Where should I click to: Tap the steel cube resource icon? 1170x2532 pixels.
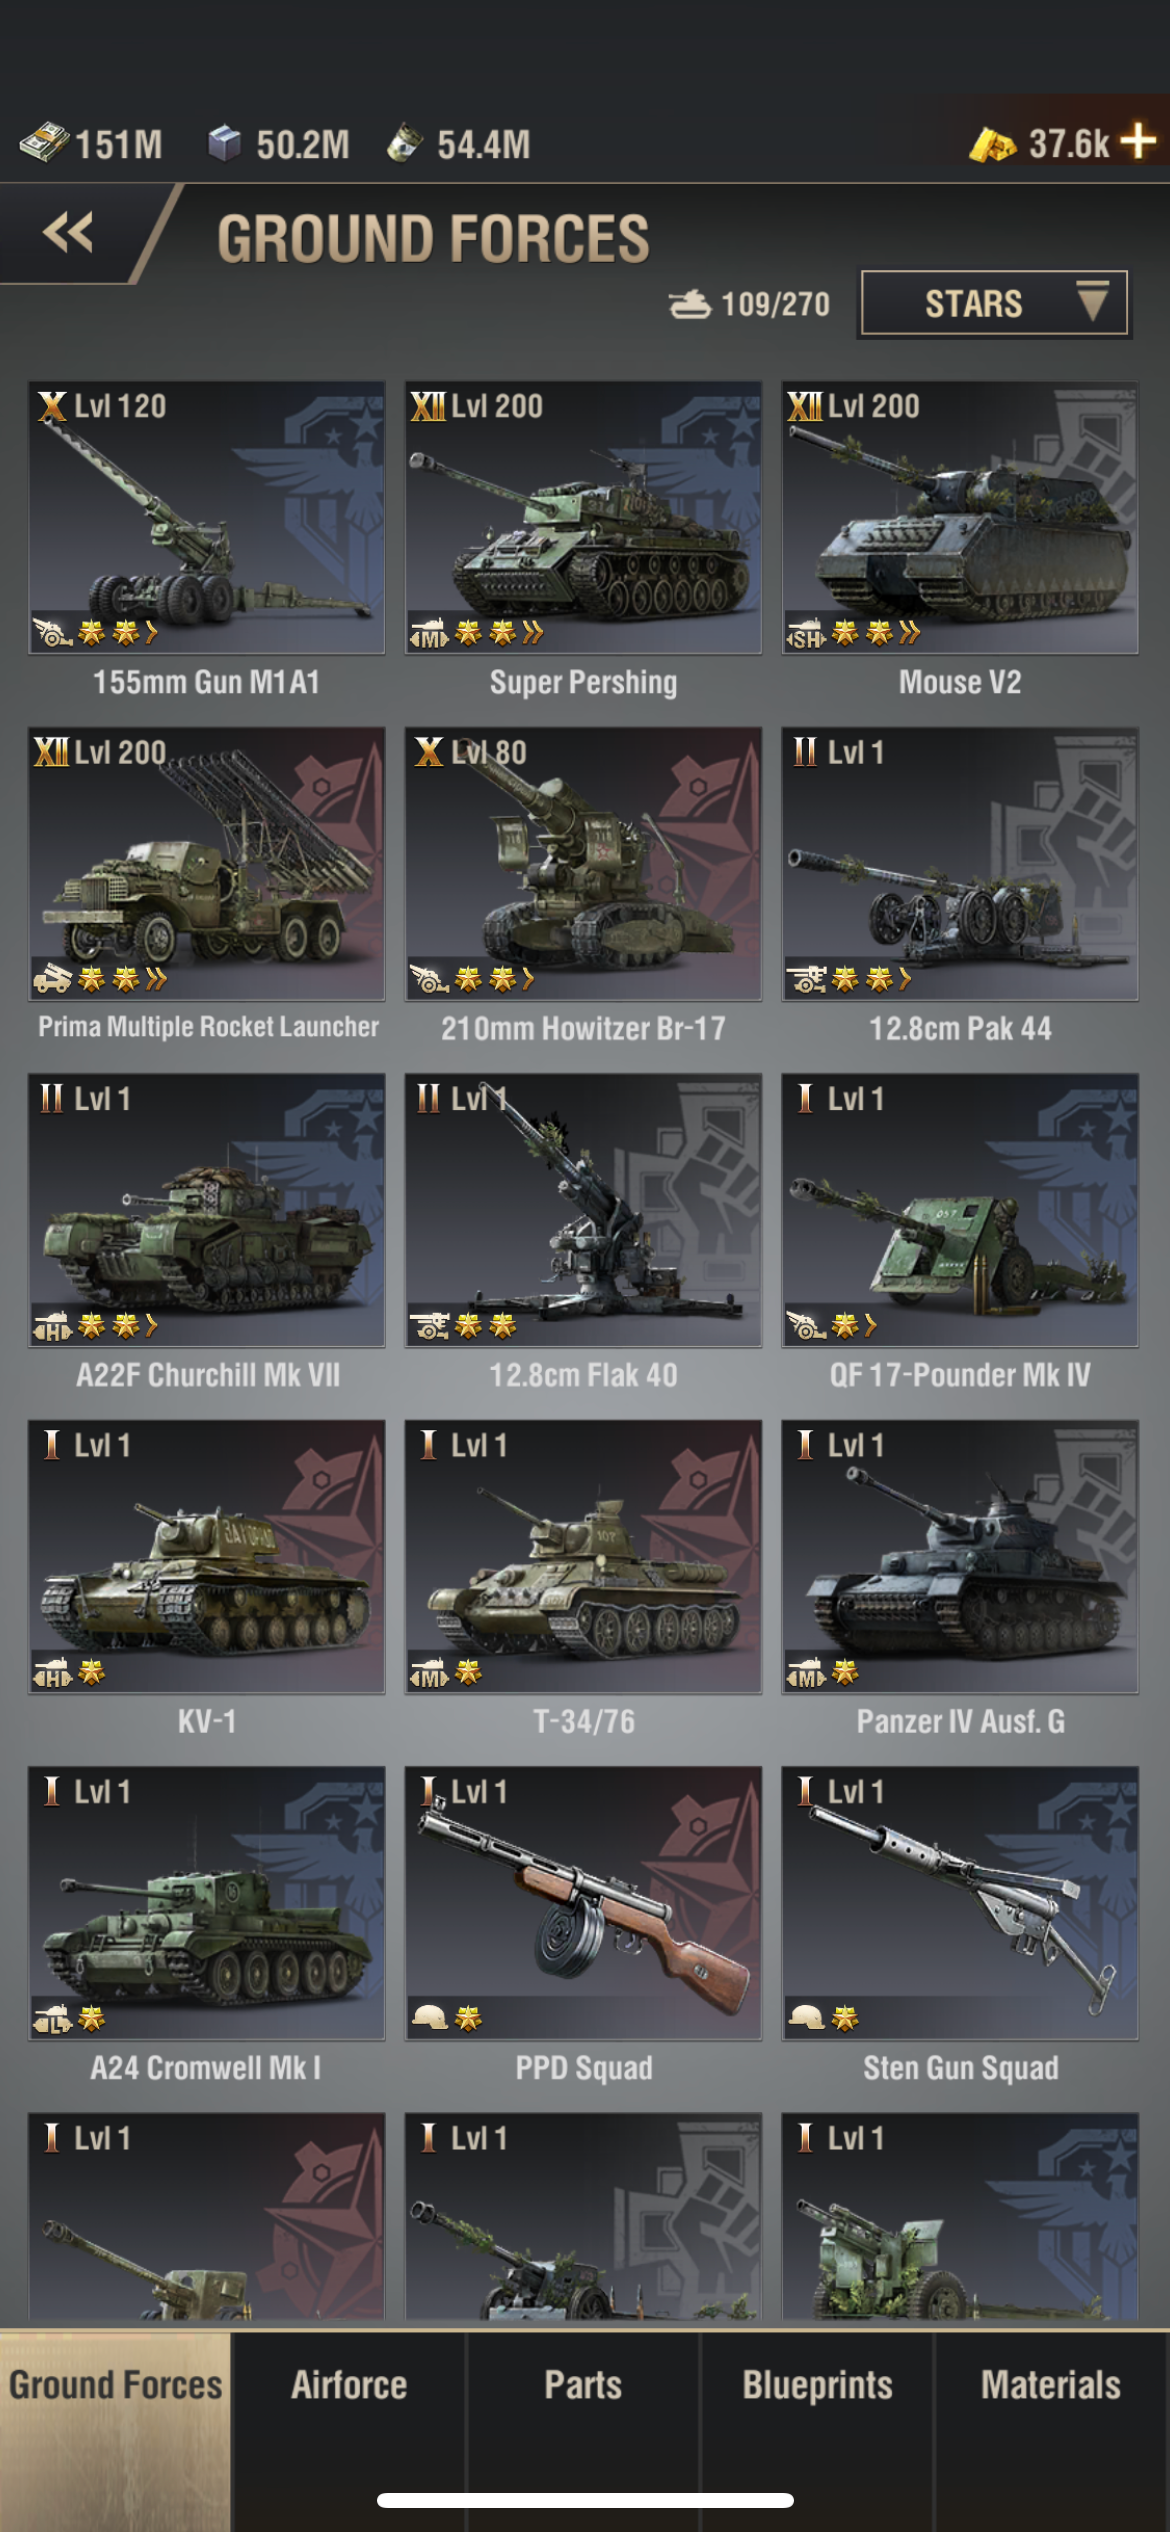[224, 143]
